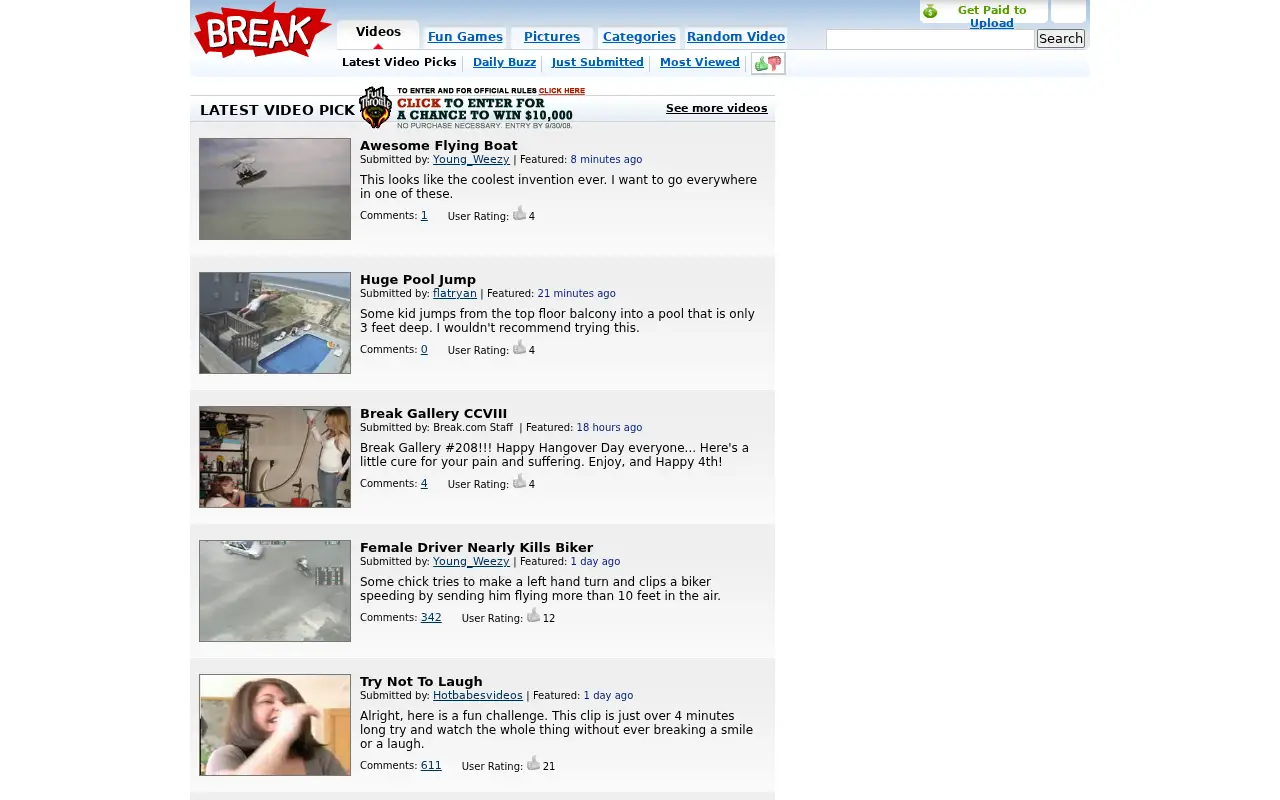Open Awesome Flying Boat video thumbnail
This screenshot has height=800, width=1280.
coord(275,189)
